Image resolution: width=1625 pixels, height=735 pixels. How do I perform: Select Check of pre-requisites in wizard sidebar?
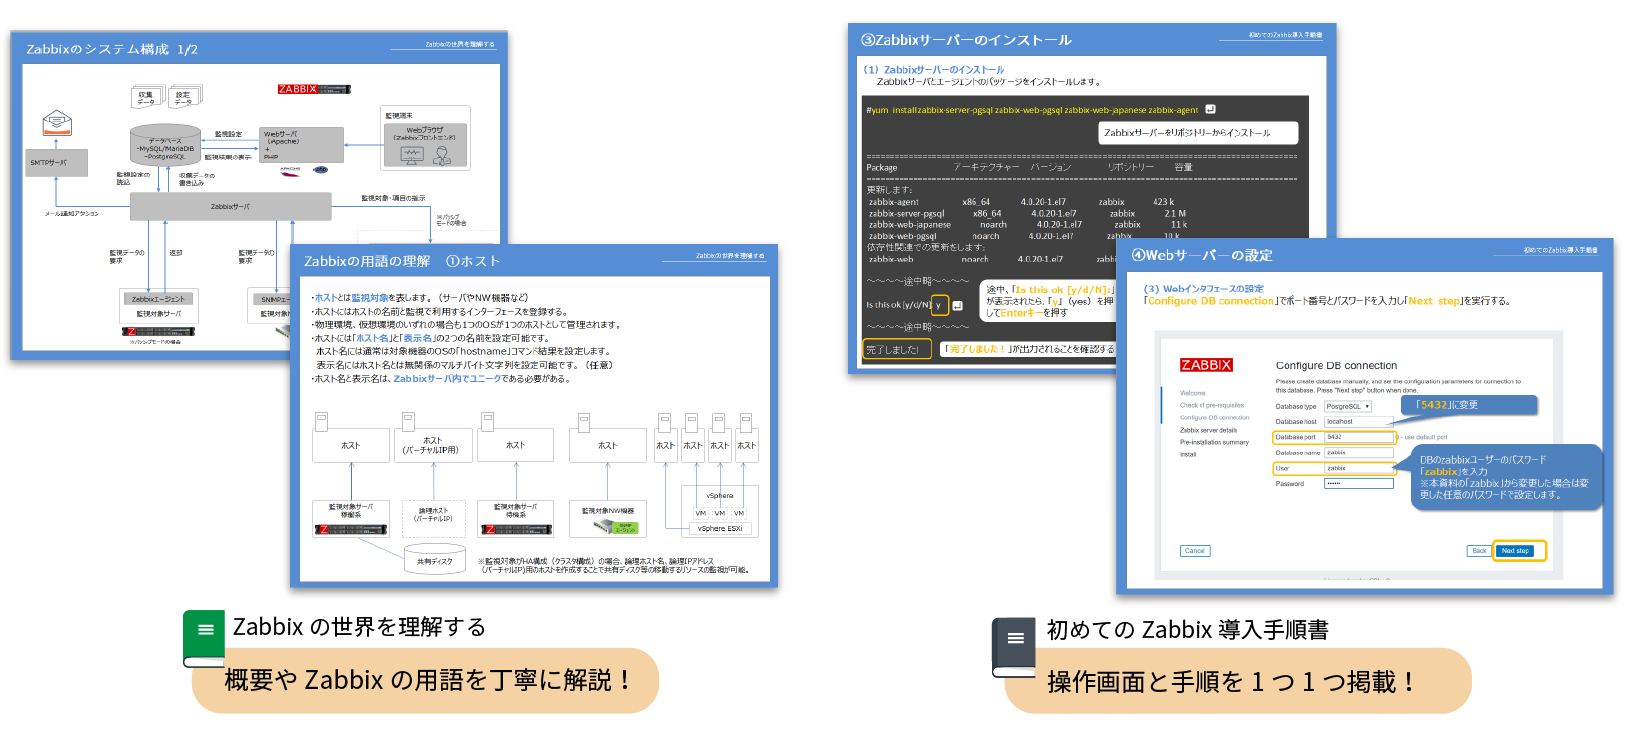click(1212, 405)
